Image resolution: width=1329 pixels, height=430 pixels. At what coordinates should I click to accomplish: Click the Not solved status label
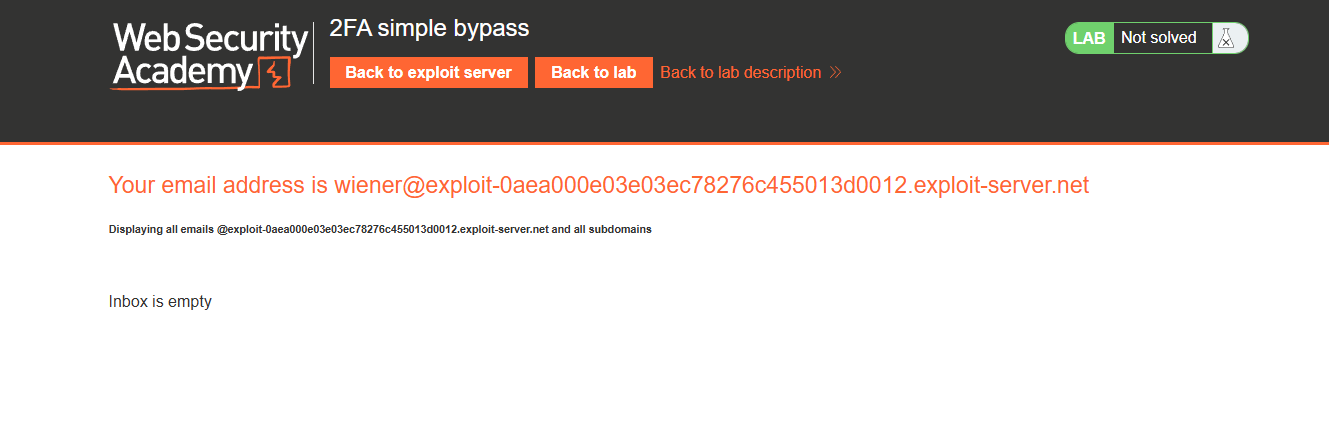[x=1158, y=38]
